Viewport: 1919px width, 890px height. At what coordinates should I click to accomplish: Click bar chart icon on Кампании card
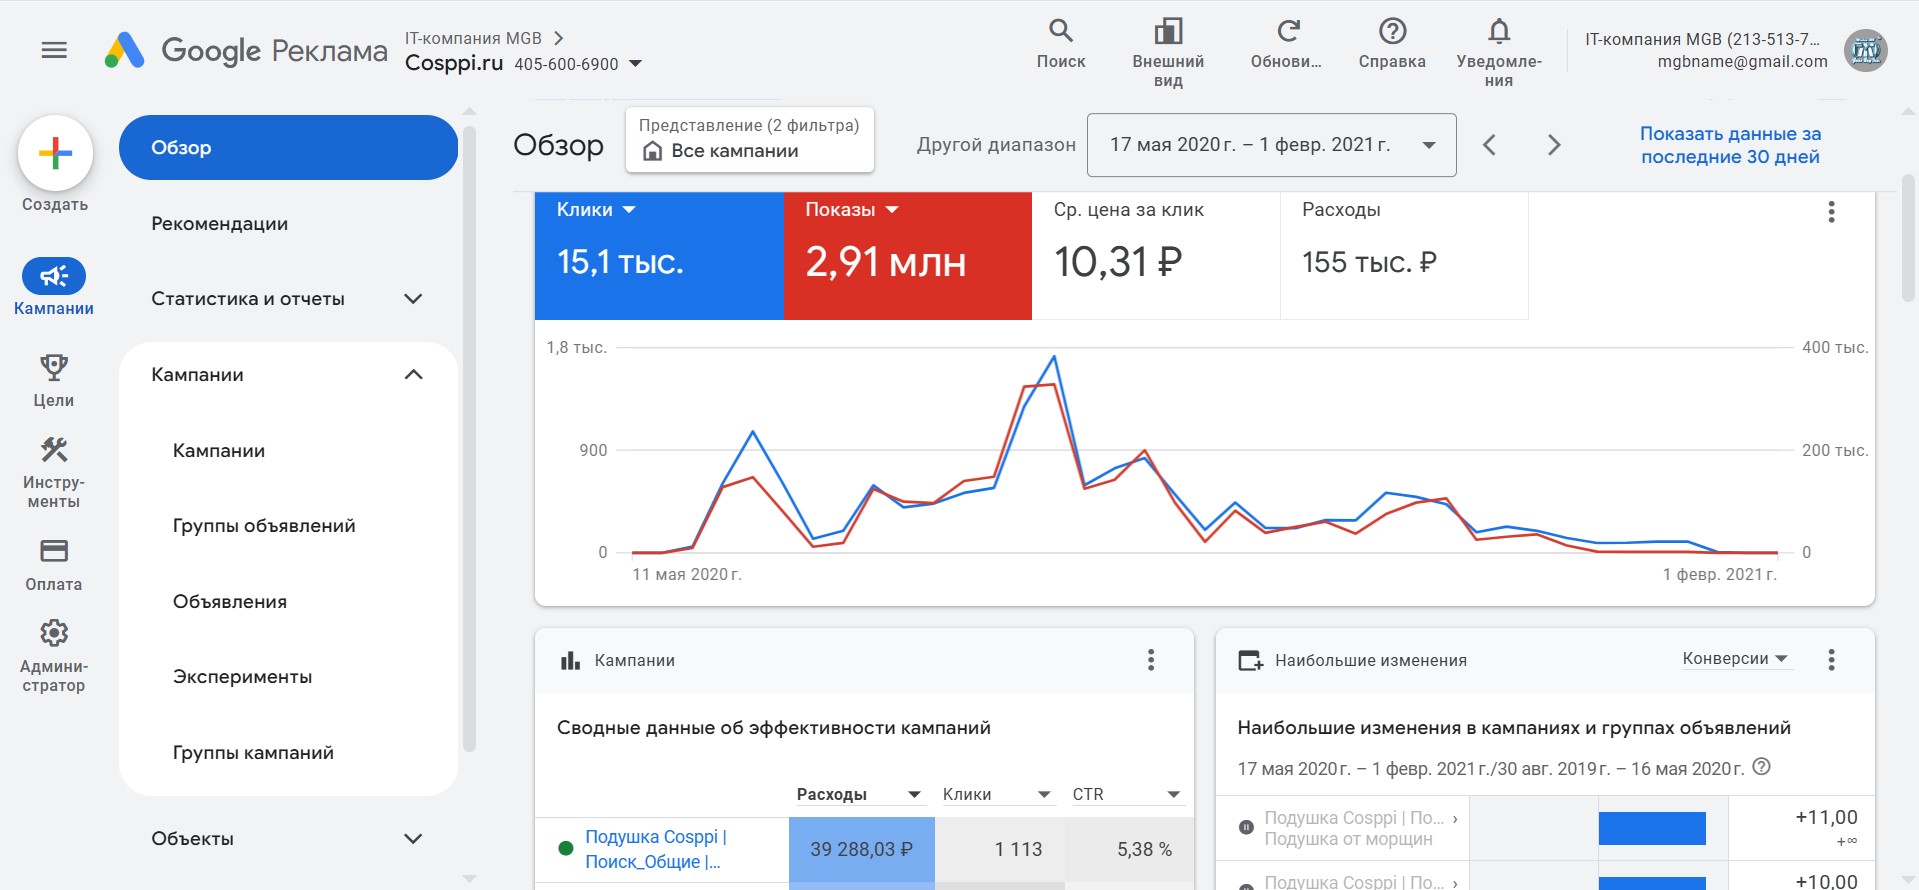tap(570, 660)
